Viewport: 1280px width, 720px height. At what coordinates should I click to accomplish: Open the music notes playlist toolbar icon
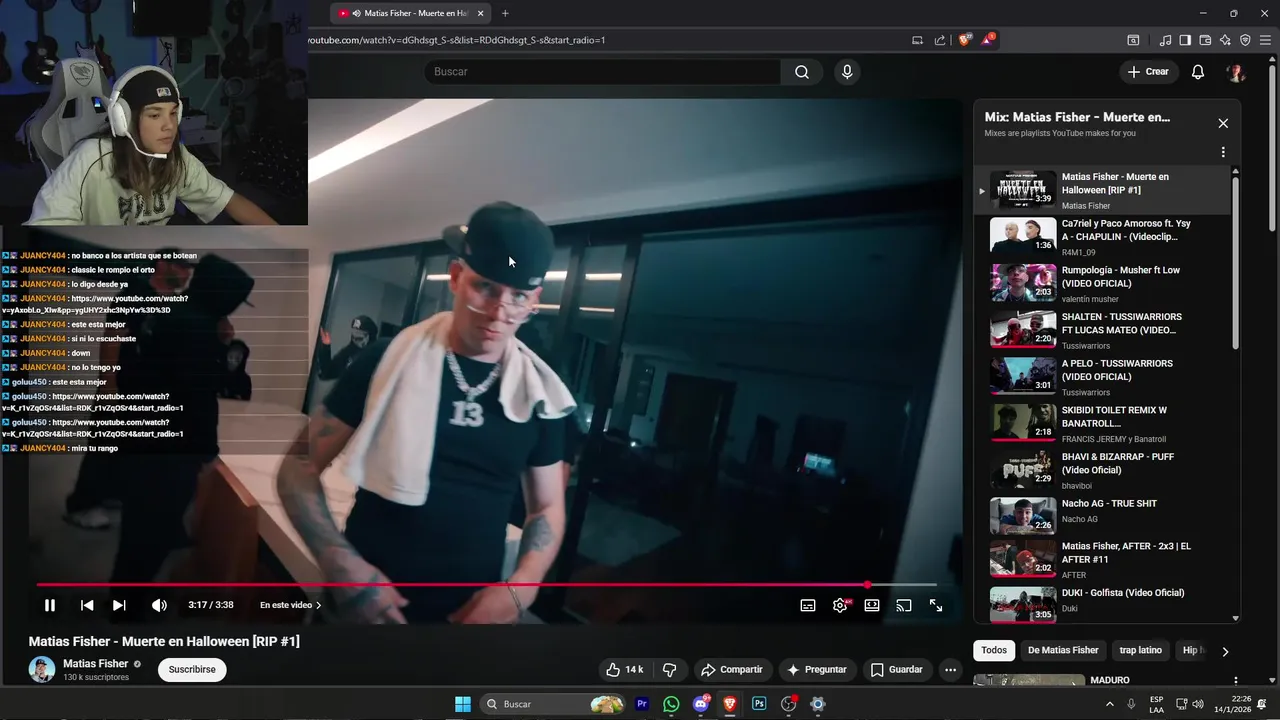tap(1165, 40)
